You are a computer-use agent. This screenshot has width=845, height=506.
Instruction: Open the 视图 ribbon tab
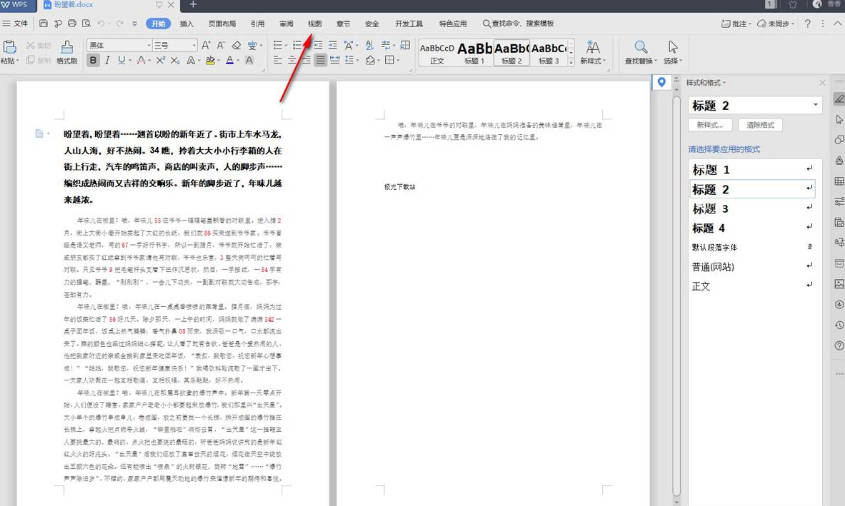coord(315,24)
